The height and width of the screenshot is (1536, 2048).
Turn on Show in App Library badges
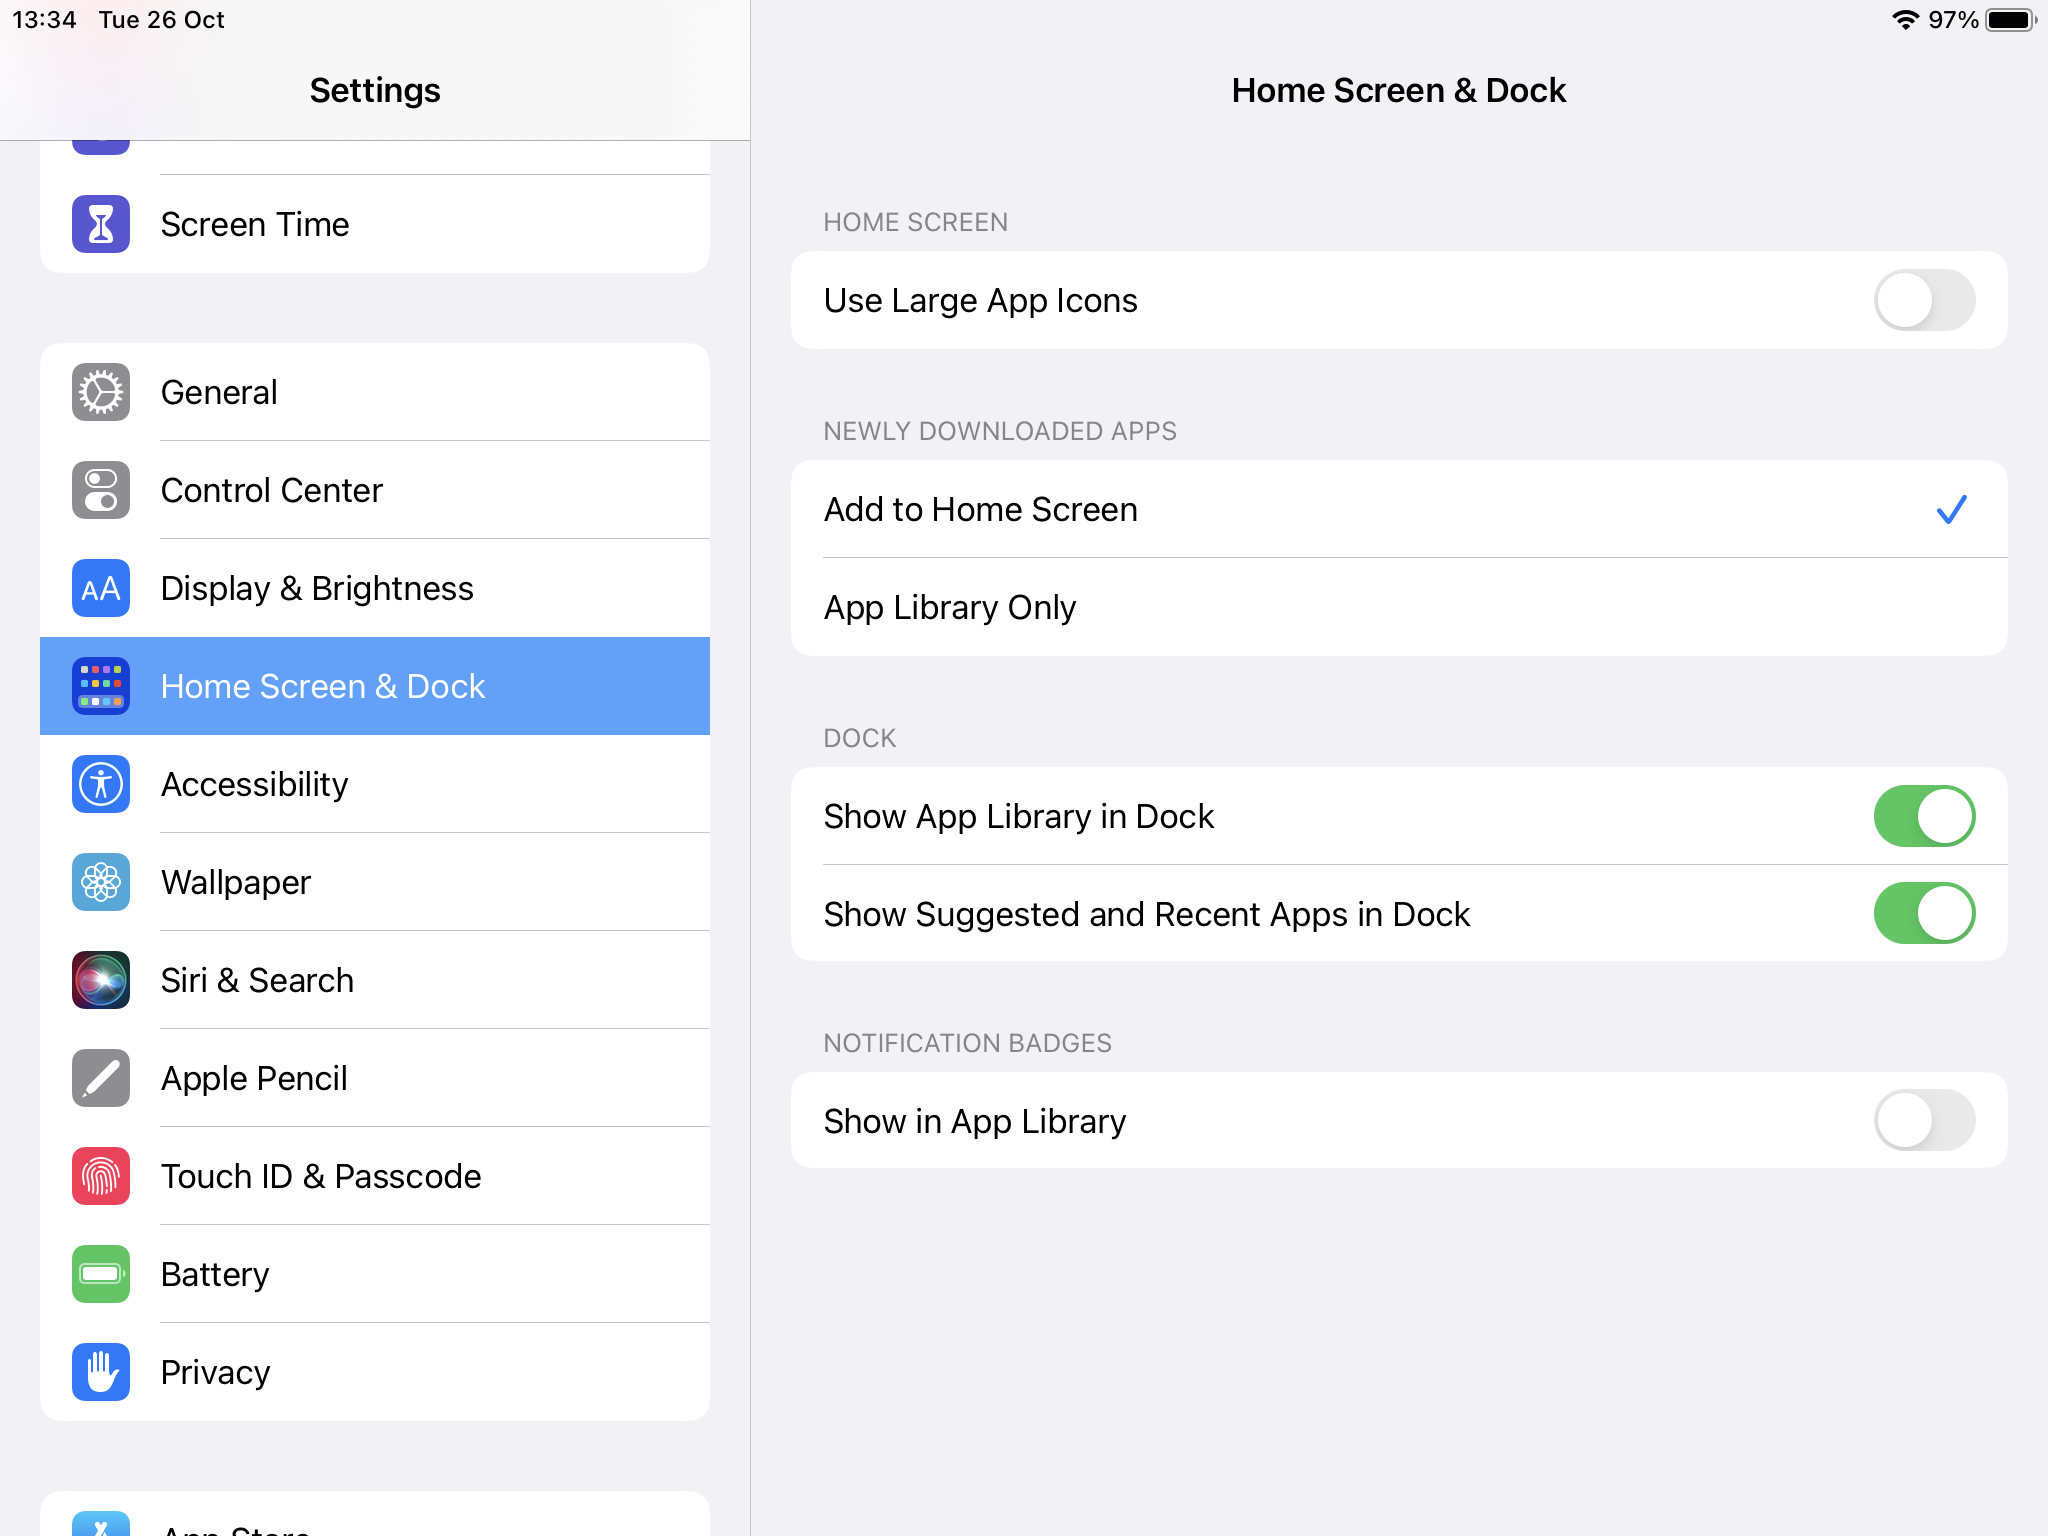click(1923, 1121)
